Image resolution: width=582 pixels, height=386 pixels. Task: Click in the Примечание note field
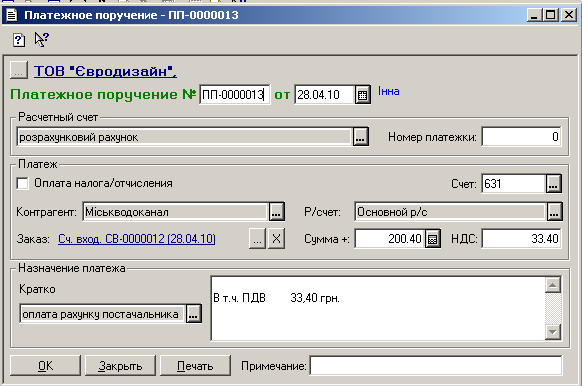(436, 366)
